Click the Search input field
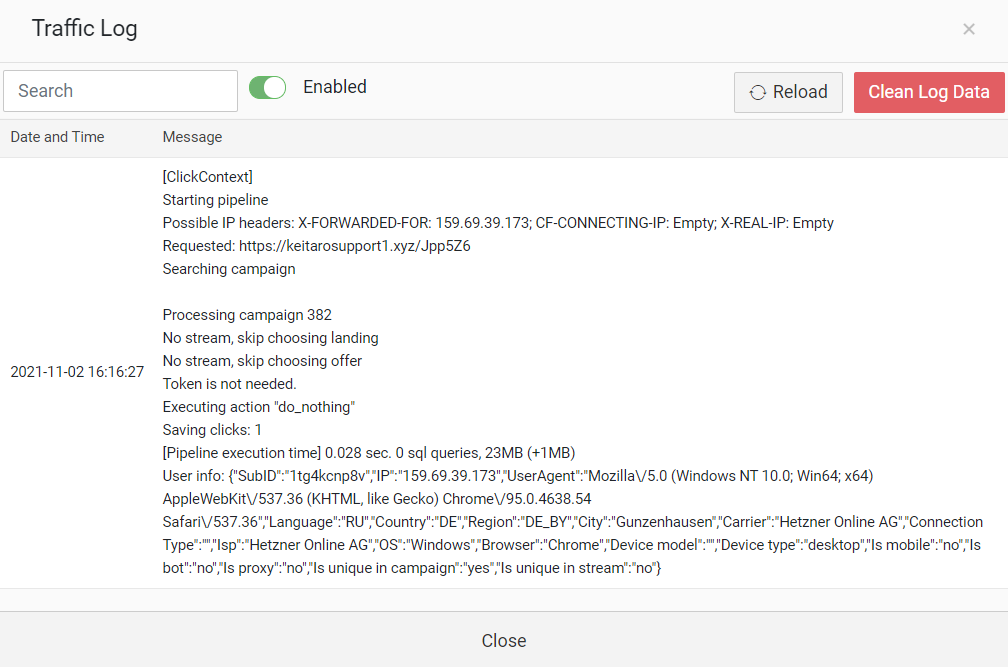 pos(120,91)
